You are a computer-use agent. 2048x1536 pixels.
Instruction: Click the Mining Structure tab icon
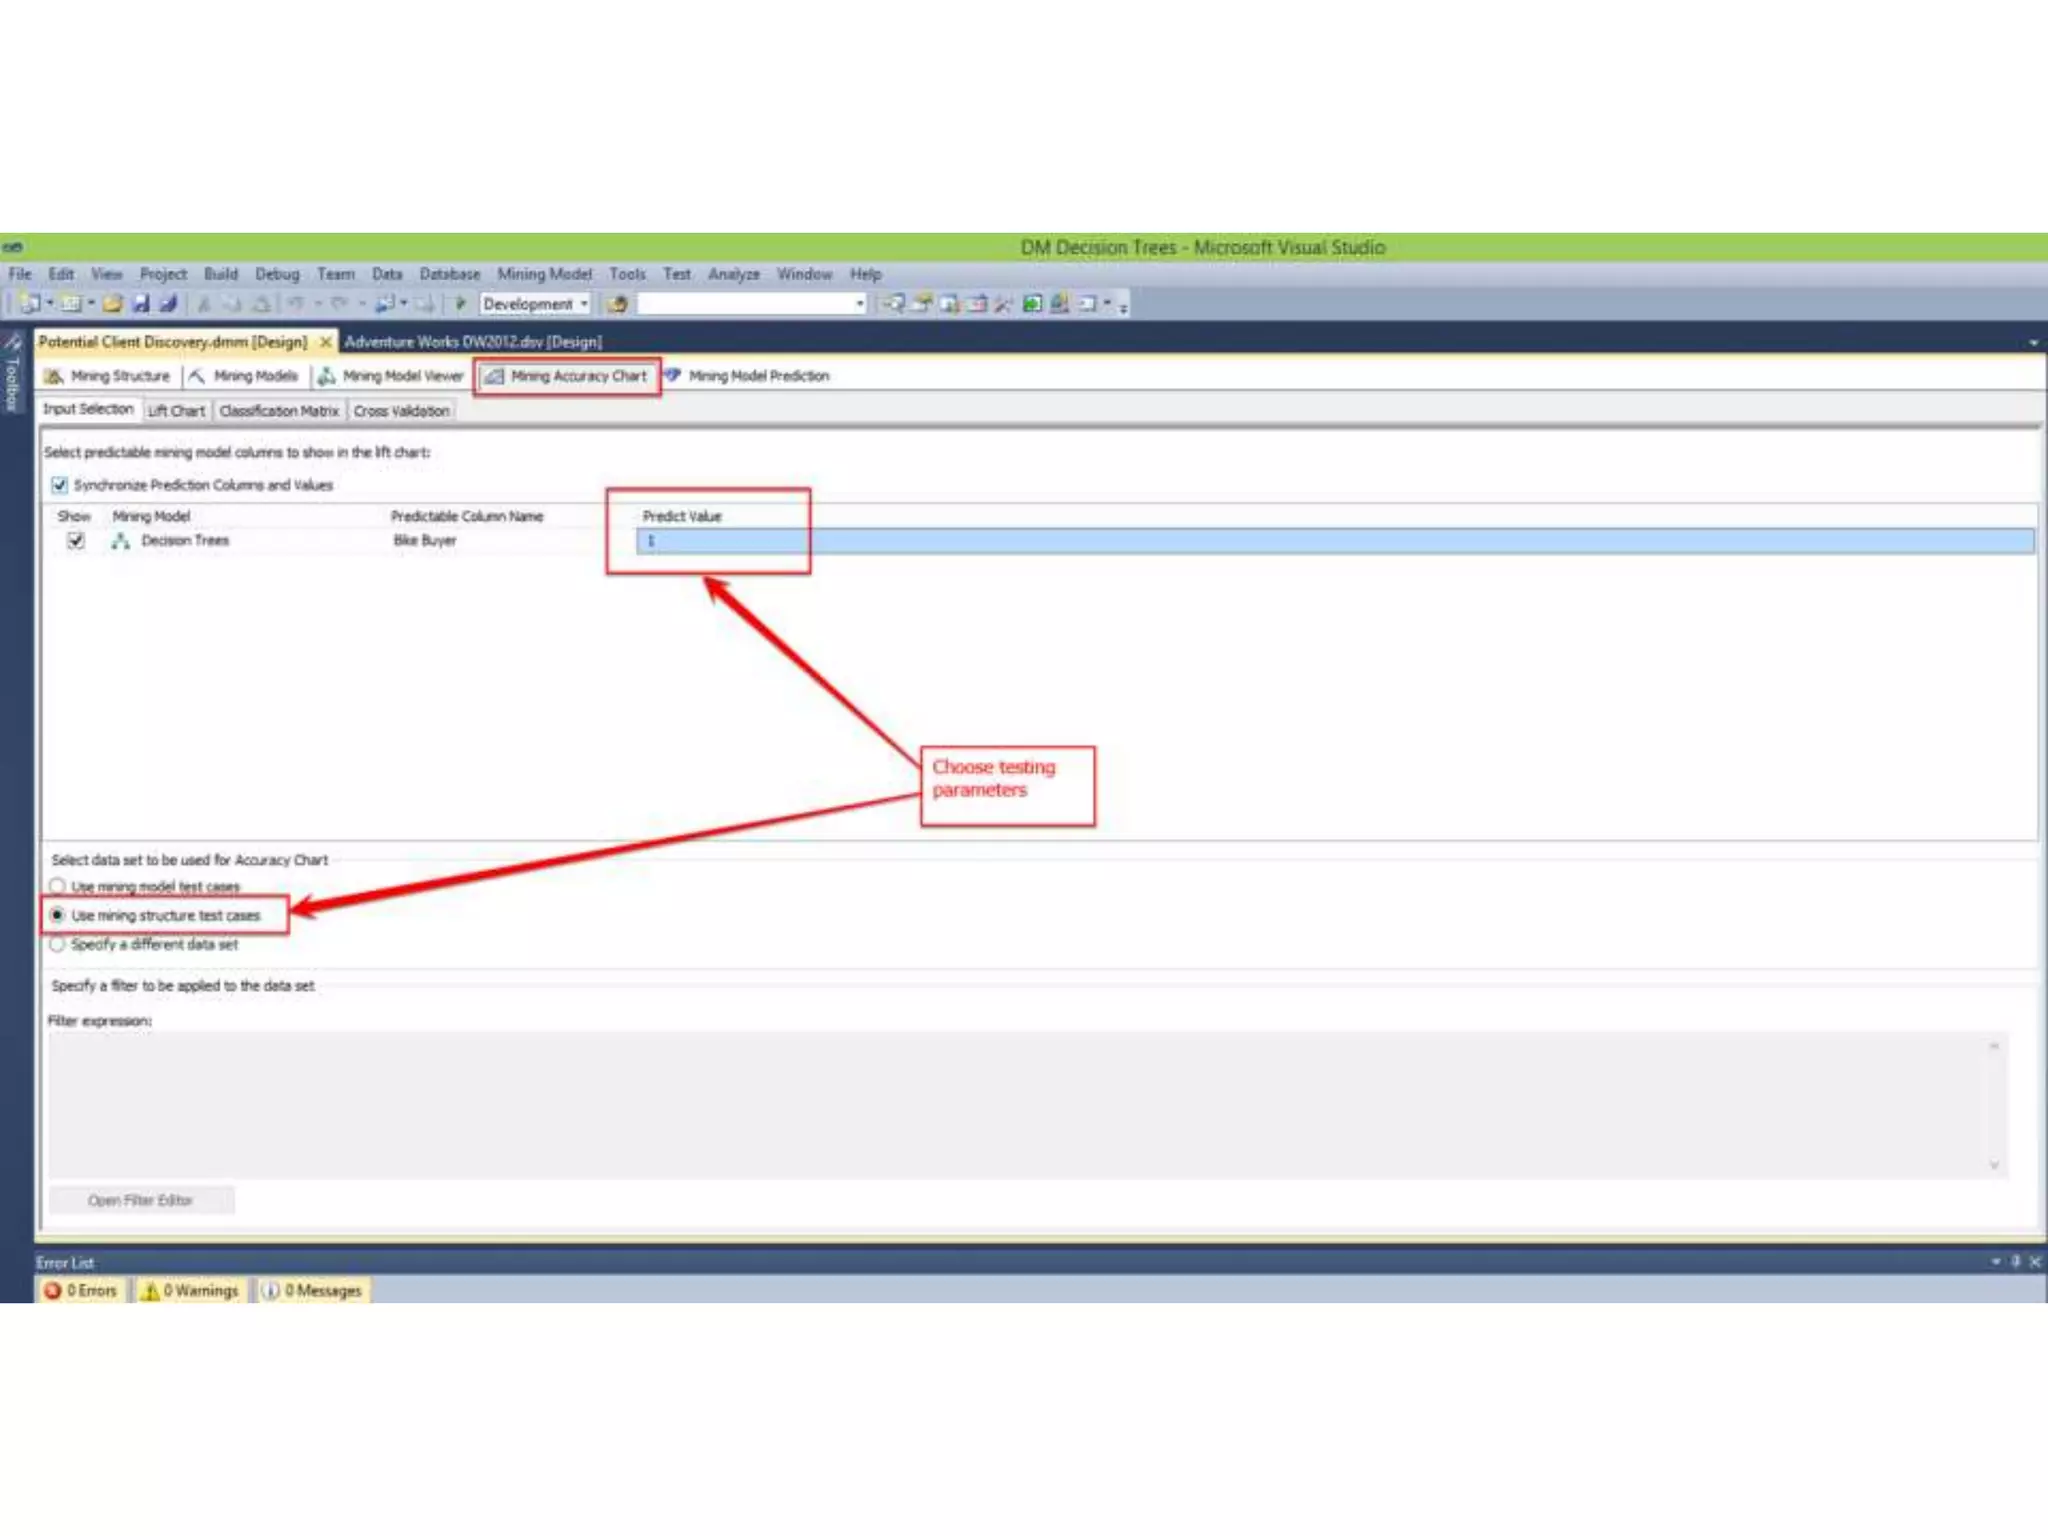coord(54,376)
